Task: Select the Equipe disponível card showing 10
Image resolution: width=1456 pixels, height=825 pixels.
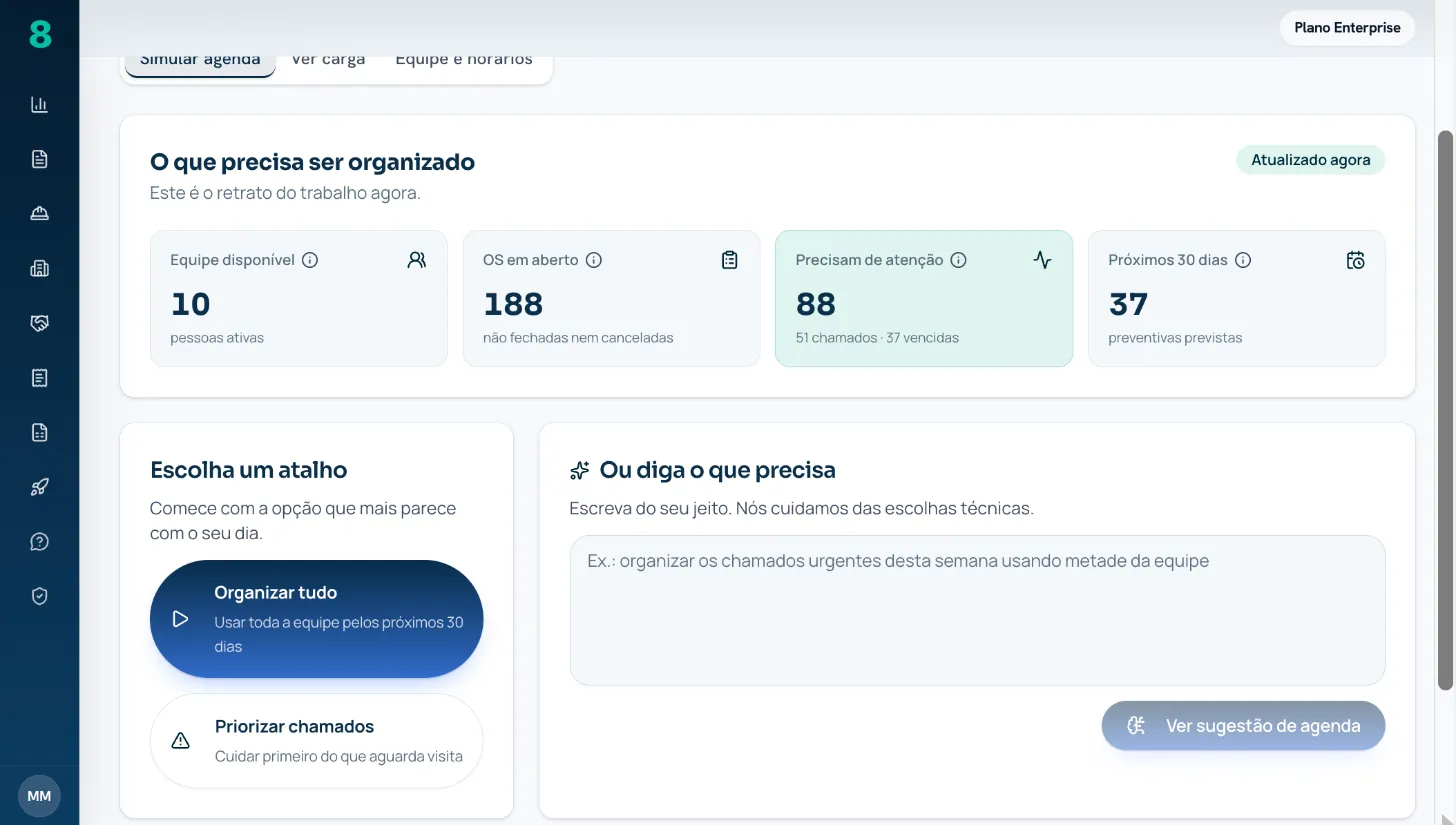Action: [x=298, y=298]
